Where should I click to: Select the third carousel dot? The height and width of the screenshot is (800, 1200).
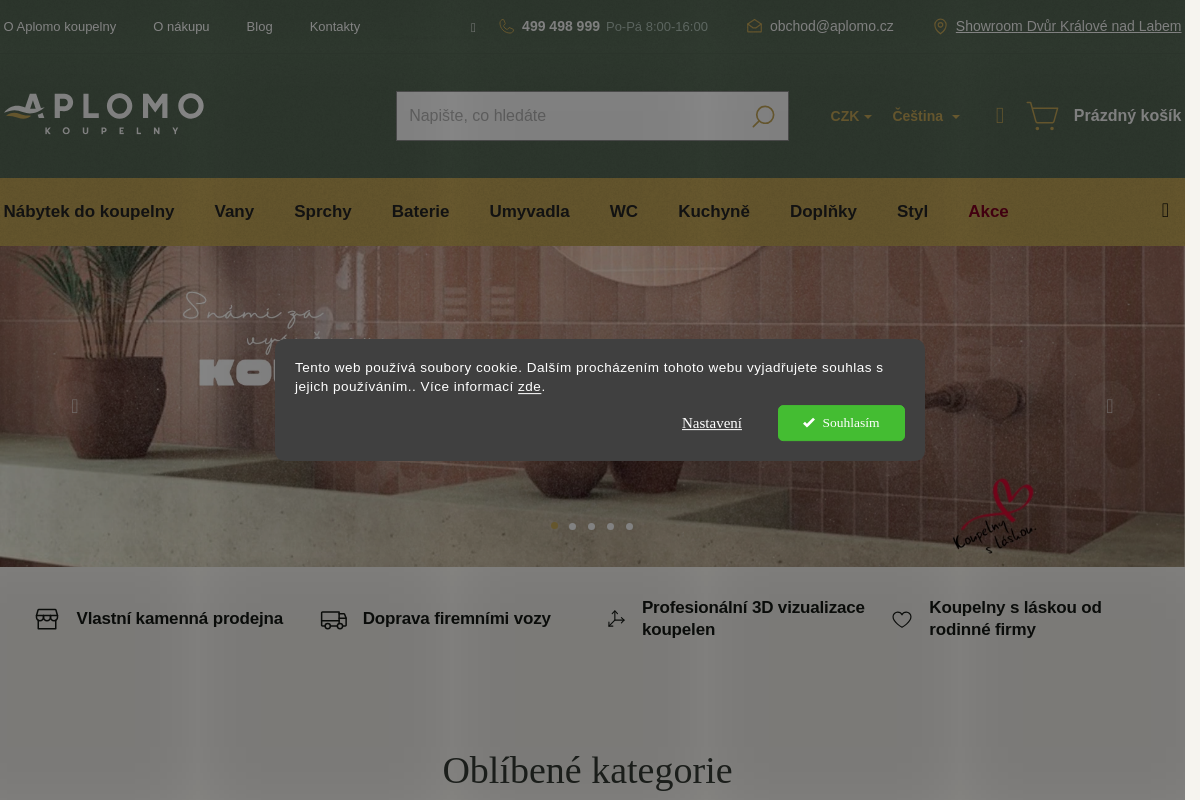pos(592,526)
